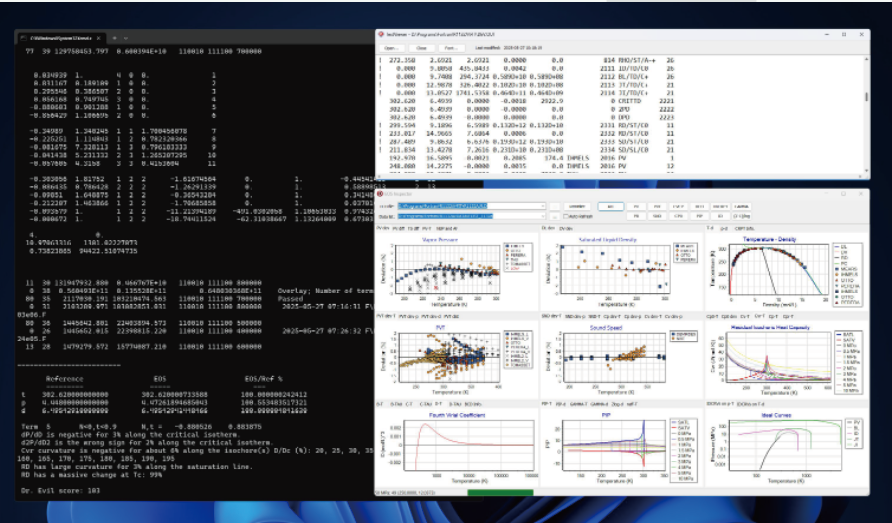Viewport: 892px width, 523px height.
Task: Switch to the C-Tau tab
Action: tap(425, 404)
